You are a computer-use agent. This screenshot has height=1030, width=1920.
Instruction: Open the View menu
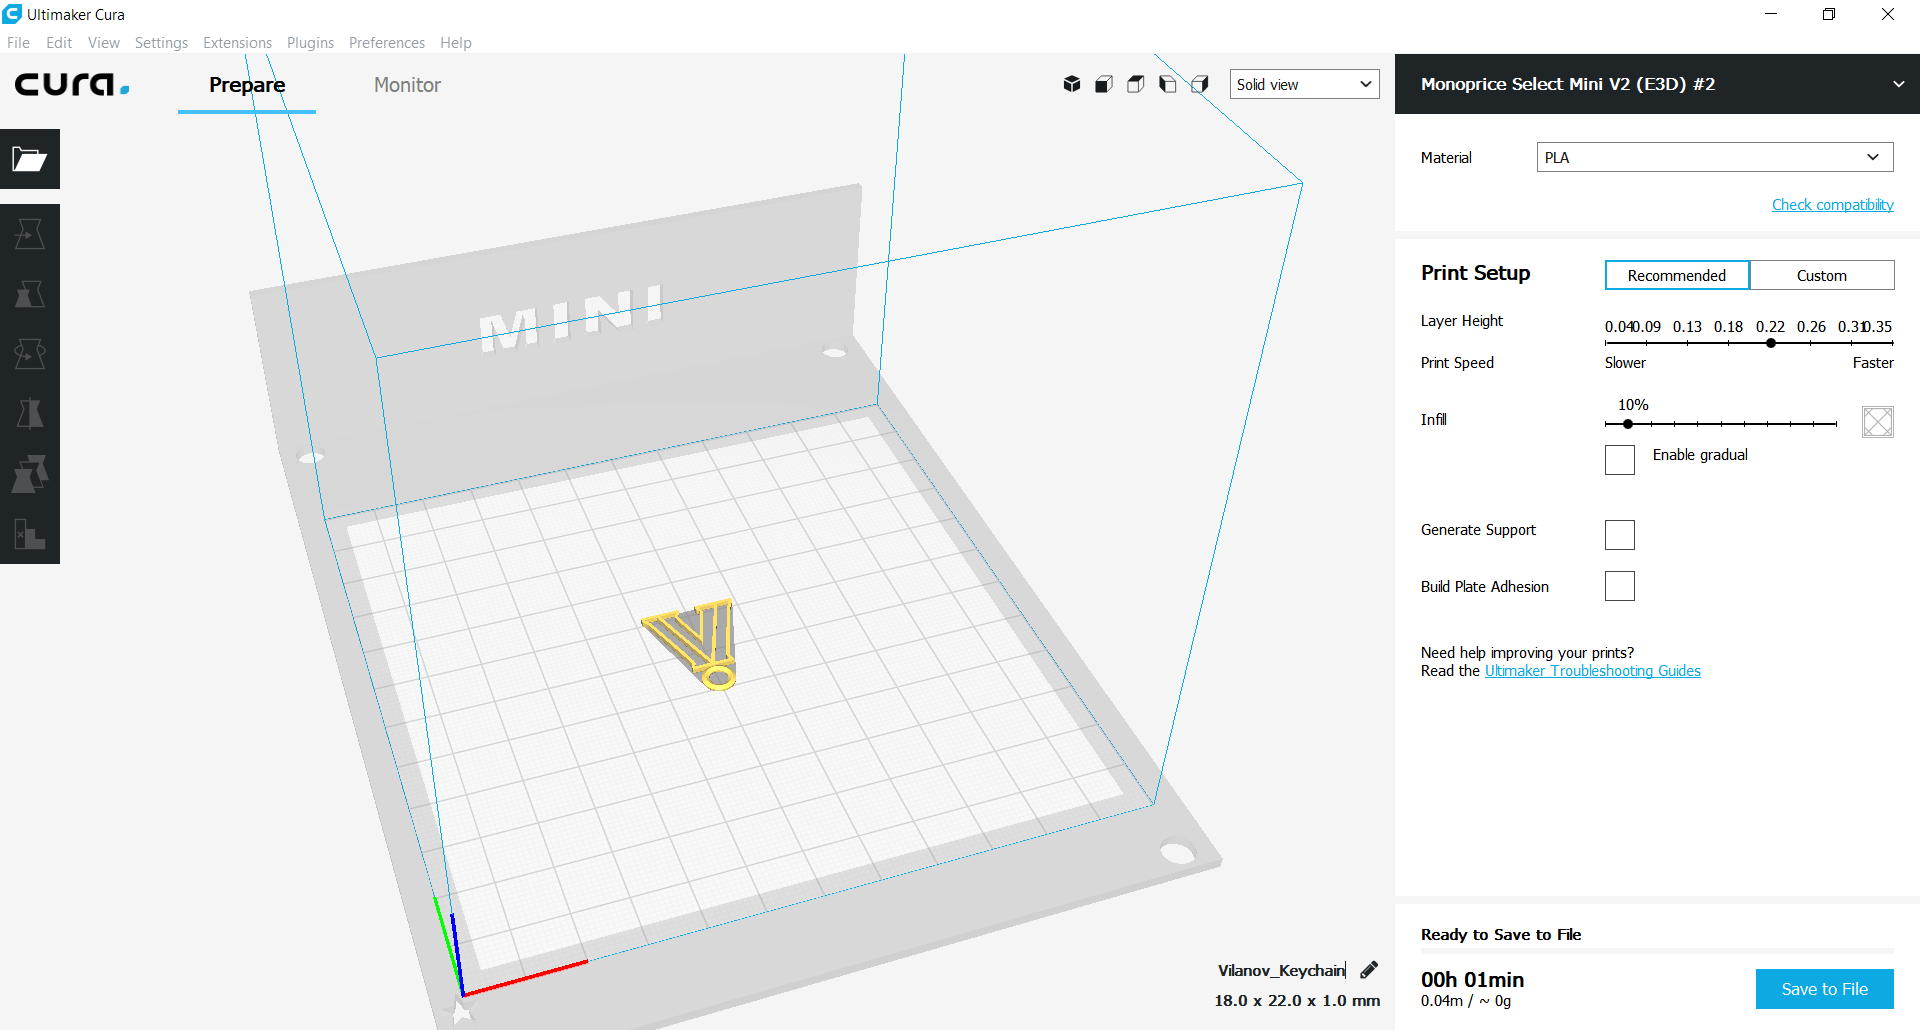[x=104, y=43]
